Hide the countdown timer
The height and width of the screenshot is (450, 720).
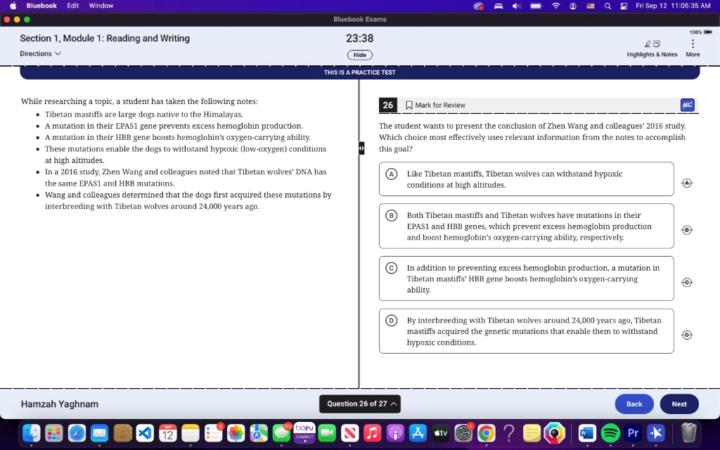(360, 55)
